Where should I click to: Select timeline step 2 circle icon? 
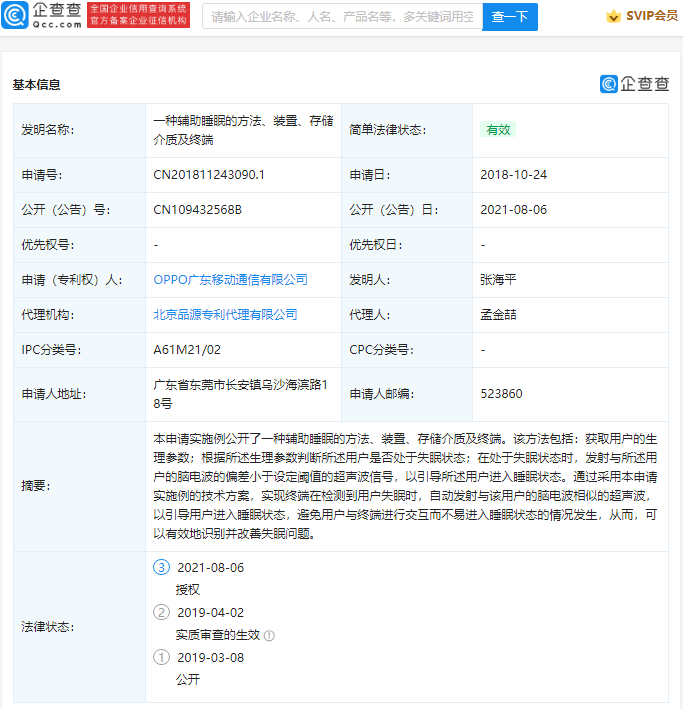161,612
